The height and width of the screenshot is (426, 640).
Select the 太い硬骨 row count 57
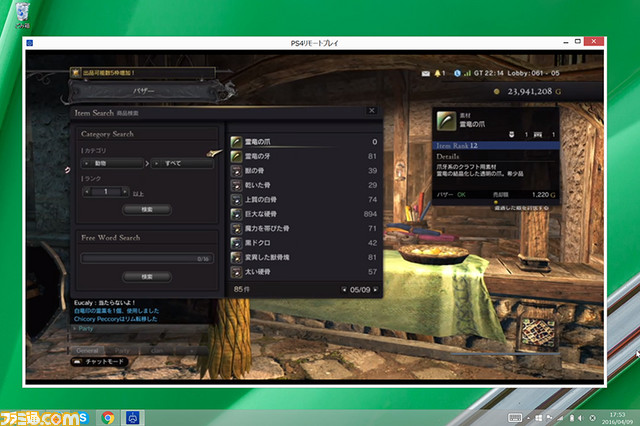372,272
